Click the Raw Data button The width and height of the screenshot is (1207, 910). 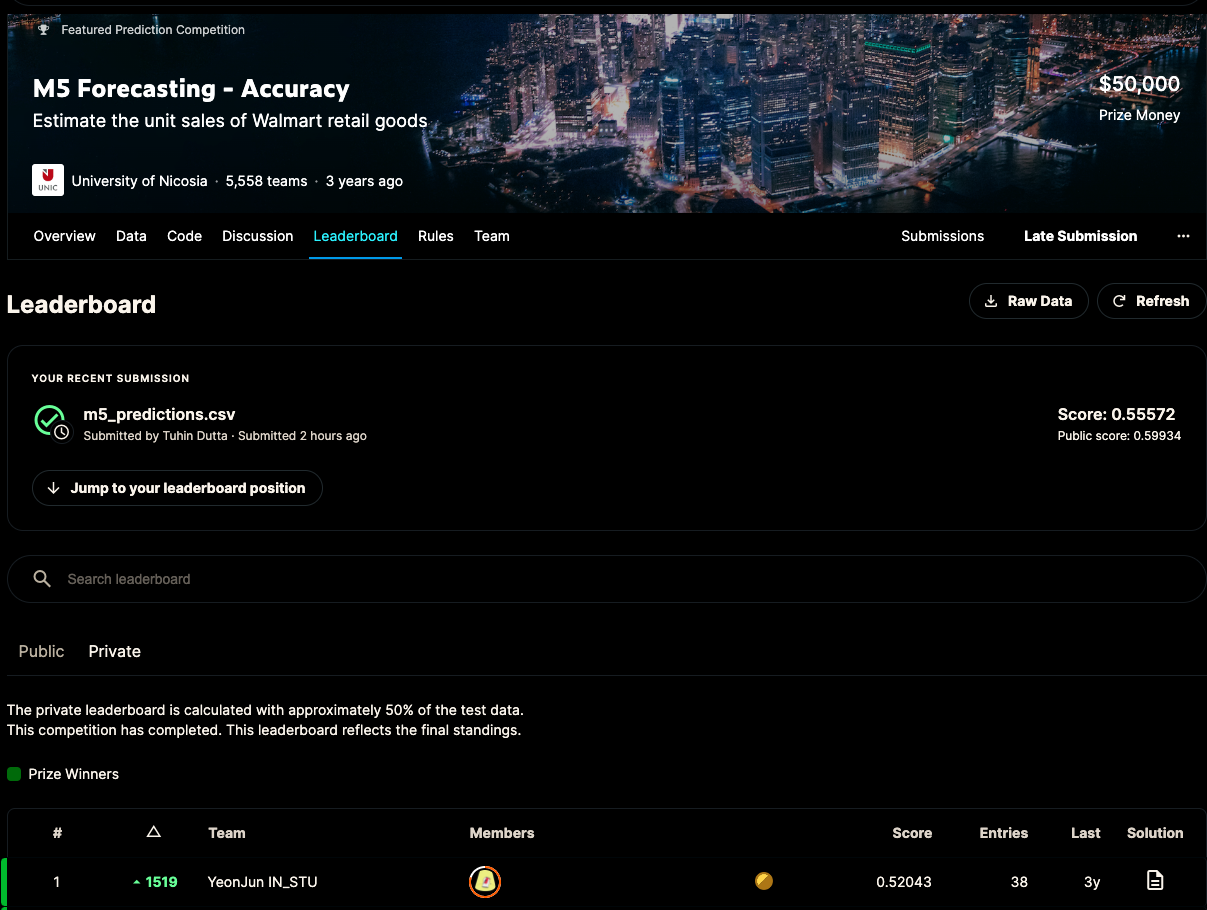(1028, 301)
